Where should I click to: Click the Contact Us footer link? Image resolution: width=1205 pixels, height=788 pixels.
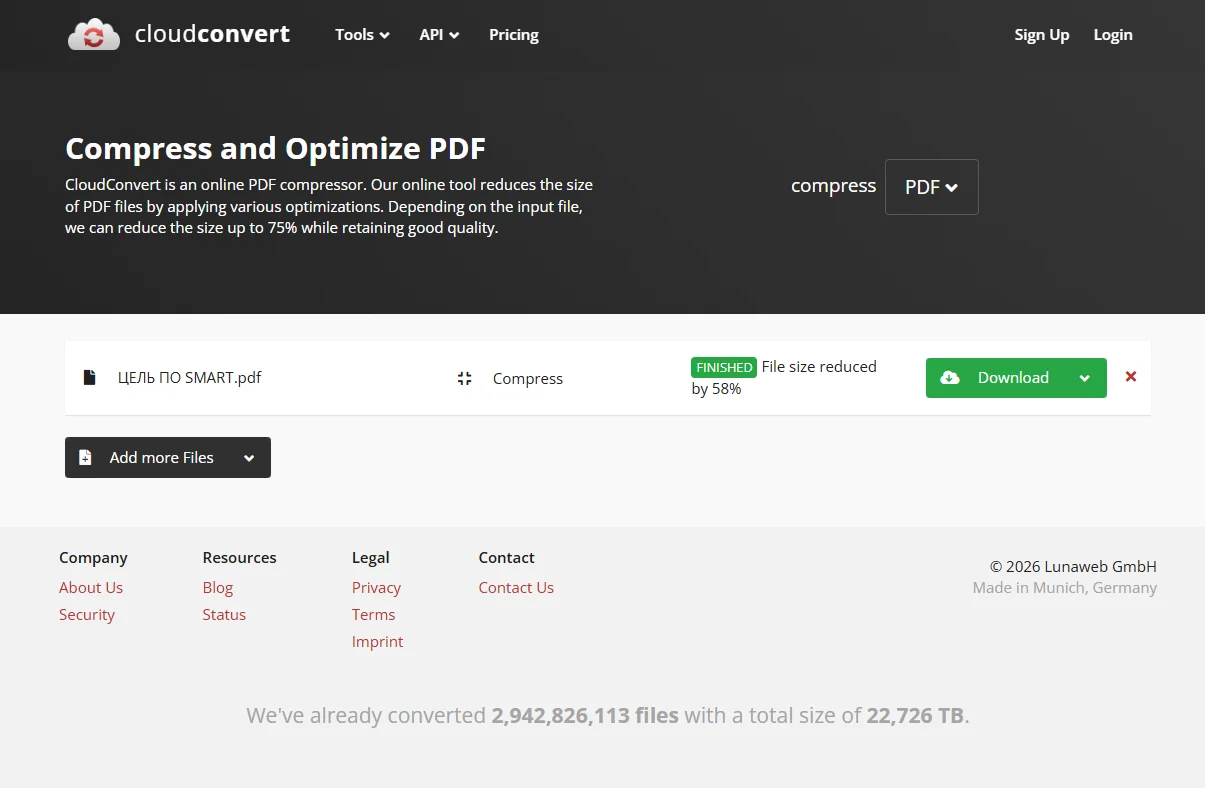[516, 588]
